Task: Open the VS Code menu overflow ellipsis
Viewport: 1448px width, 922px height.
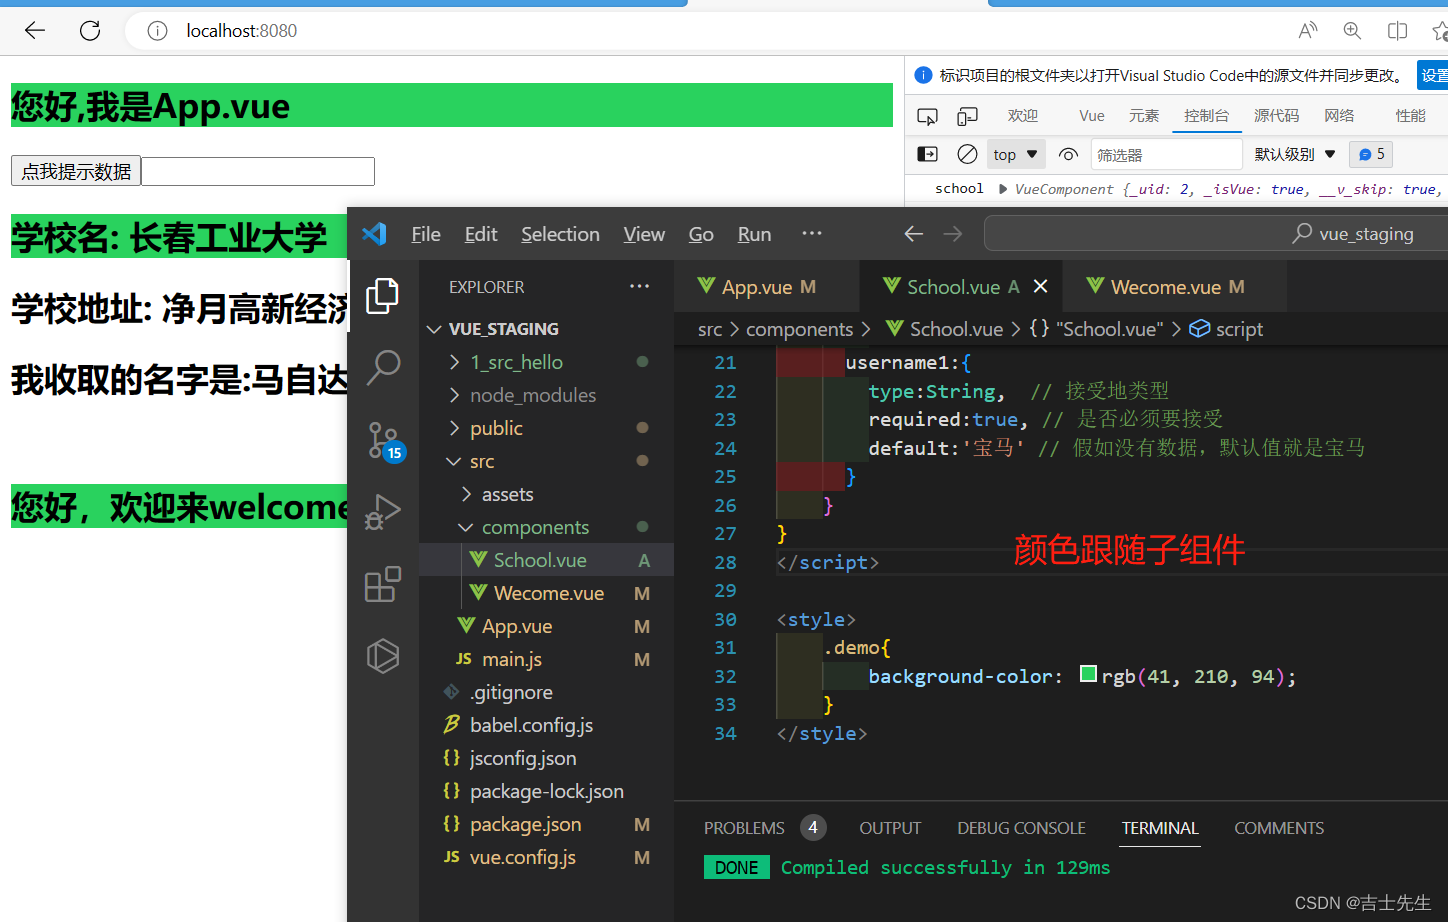Action: (x=812, y=233)
